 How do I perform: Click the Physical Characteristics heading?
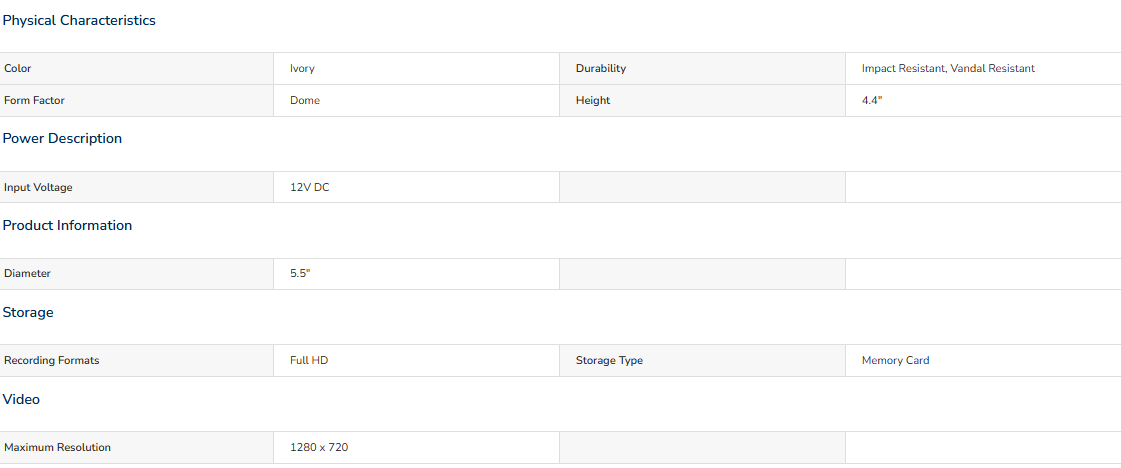(x=79, y=21)
